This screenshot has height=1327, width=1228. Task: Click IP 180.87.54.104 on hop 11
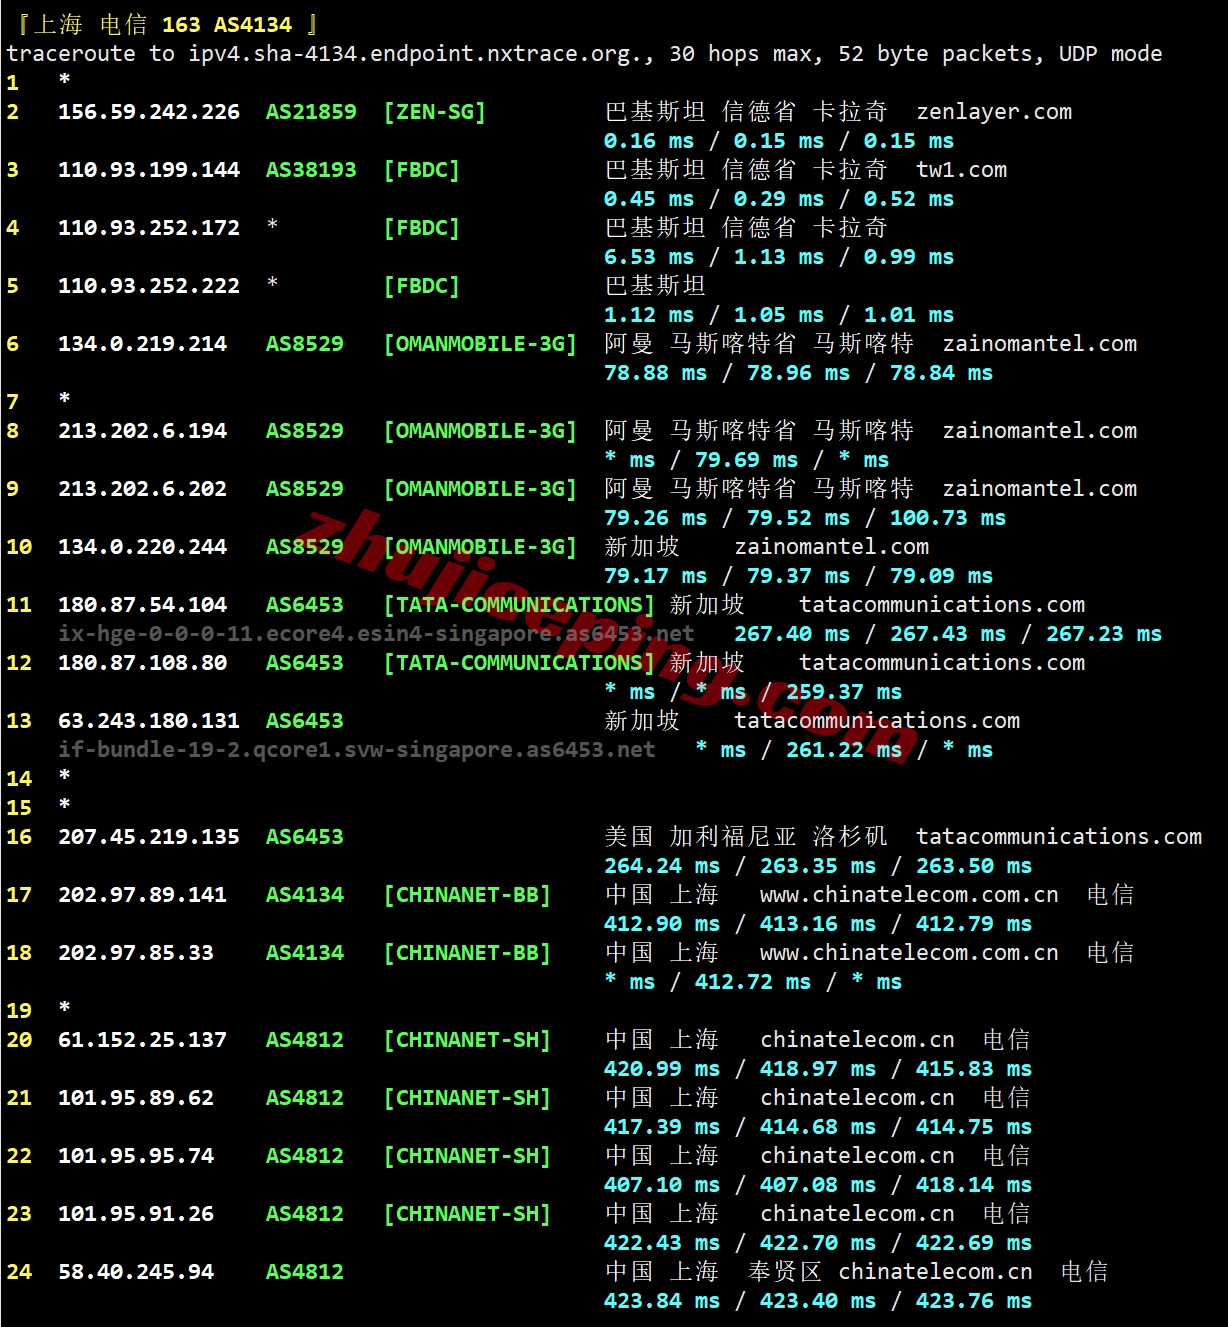pos(142,605)
